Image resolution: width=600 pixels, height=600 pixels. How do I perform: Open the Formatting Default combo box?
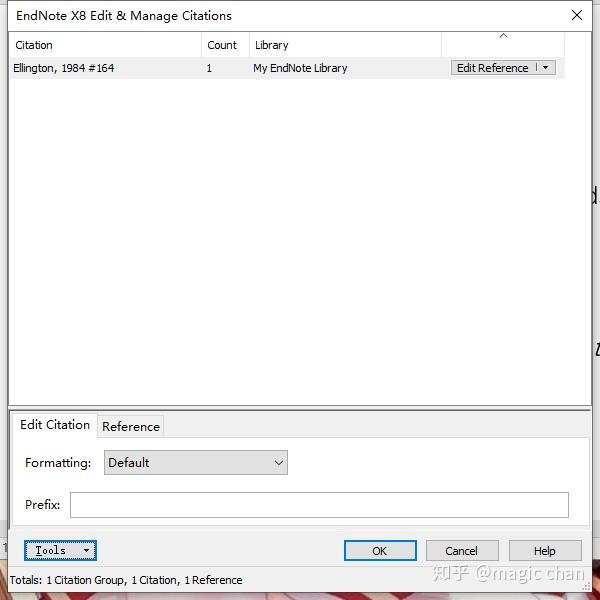click(x=196, y=463)
